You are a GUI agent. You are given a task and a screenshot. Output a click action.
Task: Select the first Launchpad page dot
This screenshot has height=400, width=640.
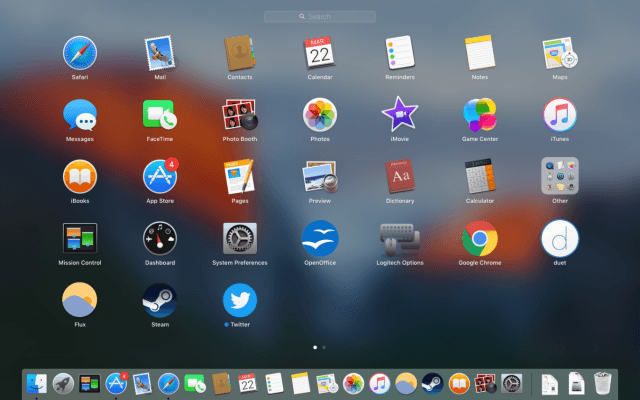click(x=315, y=347)
